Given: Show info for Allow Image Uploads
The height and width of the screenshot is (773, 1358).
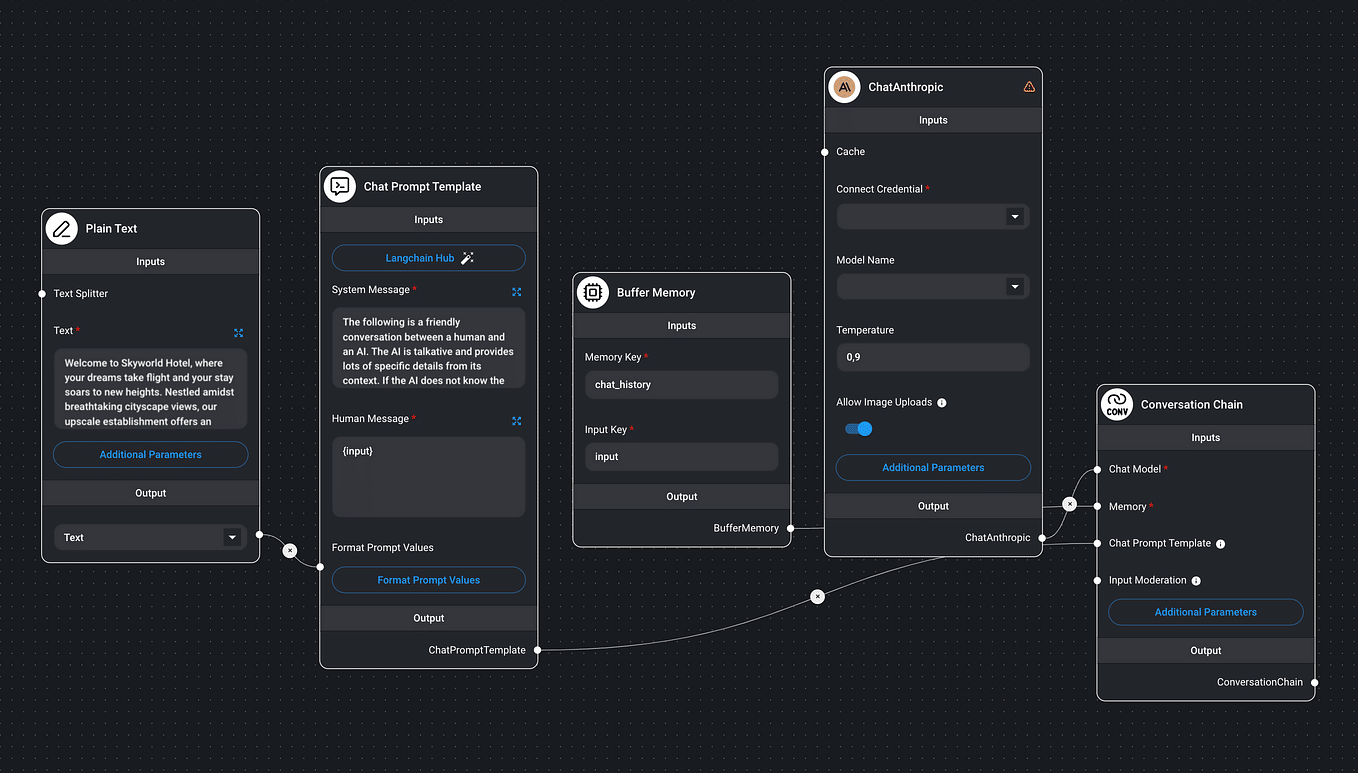Looking at the screenshot, I should click(x=942, y=403).
